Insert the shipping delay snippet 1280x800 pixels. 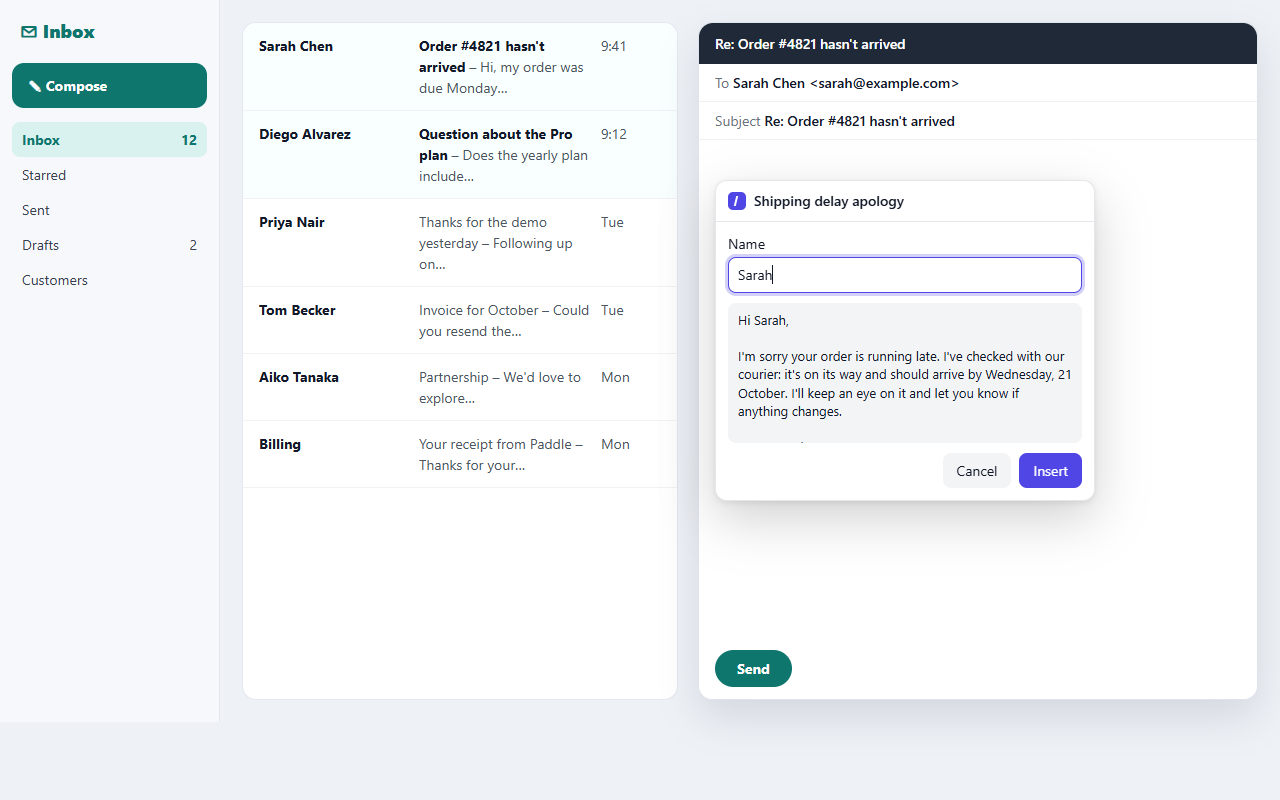tap(1050, 471)
